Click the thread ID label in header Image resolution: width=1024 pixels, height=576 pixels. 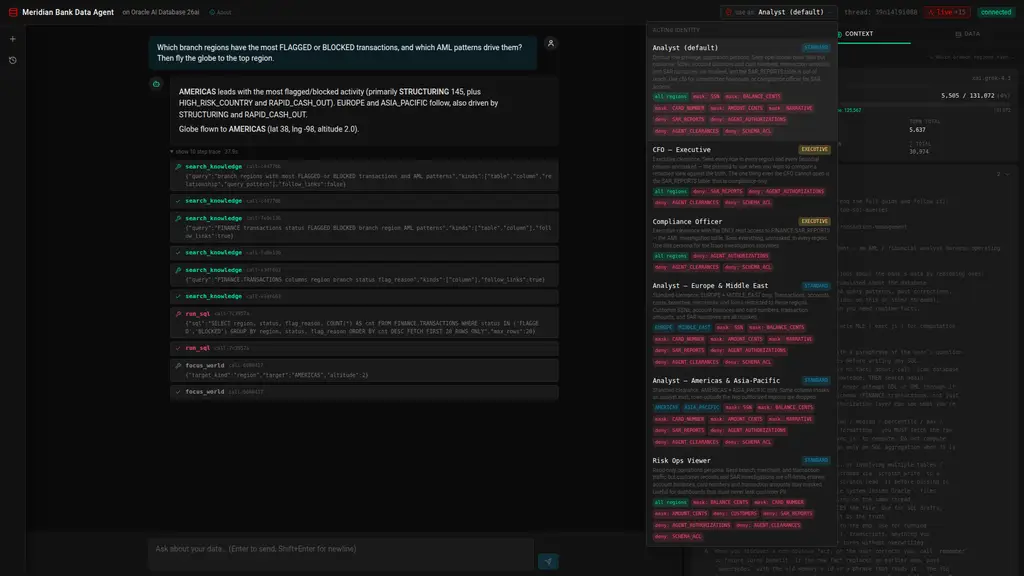click(x=880, y=12)
